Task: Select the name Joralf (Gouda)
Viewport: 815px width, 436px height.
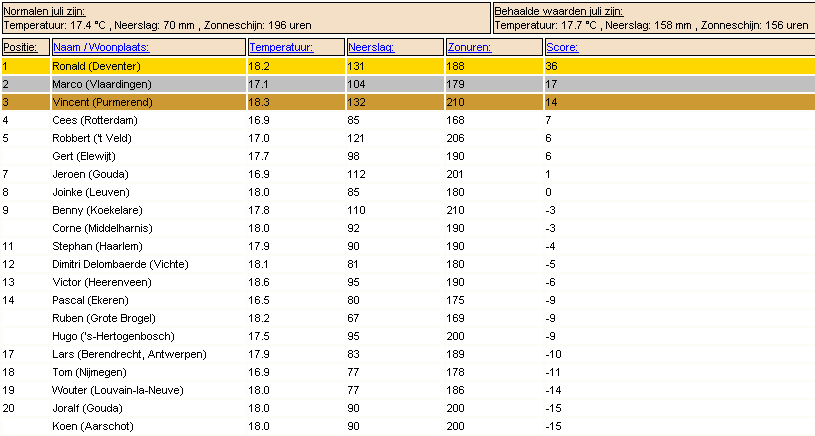Action: 87,408
